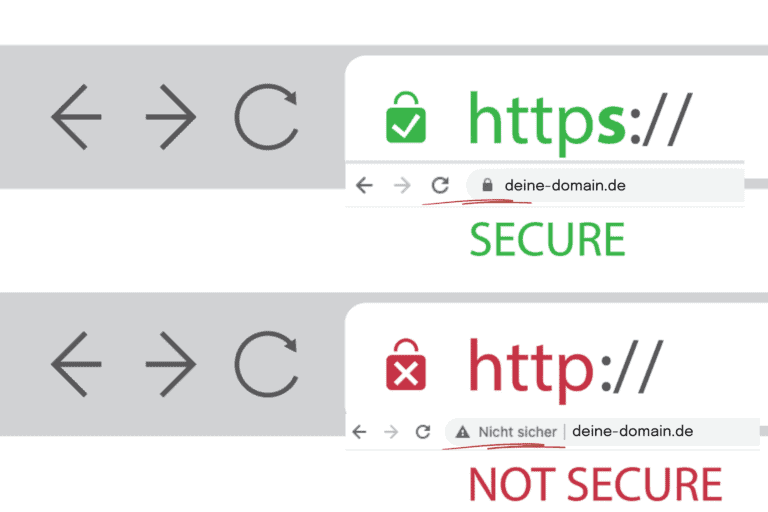Click small padlock icon in secure address bar

point(487,185)
